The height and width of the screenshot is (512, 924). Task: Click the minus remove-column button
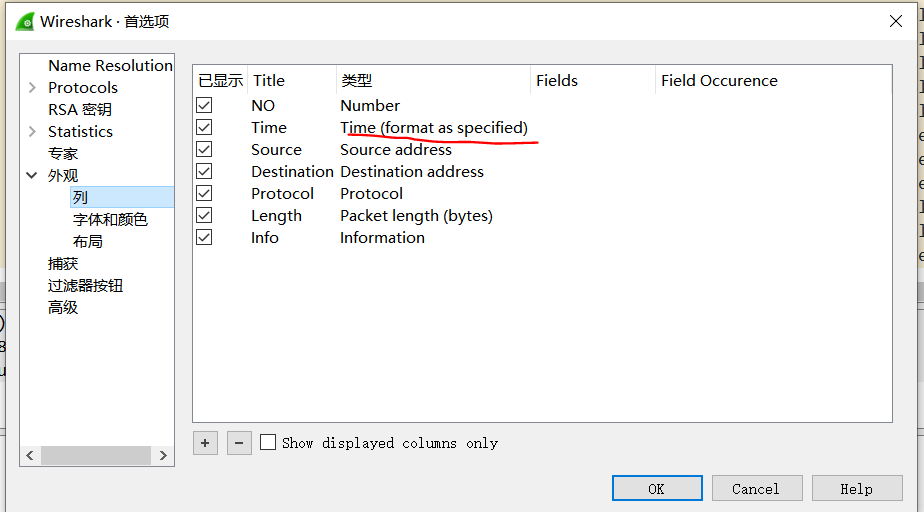[239, 442]
